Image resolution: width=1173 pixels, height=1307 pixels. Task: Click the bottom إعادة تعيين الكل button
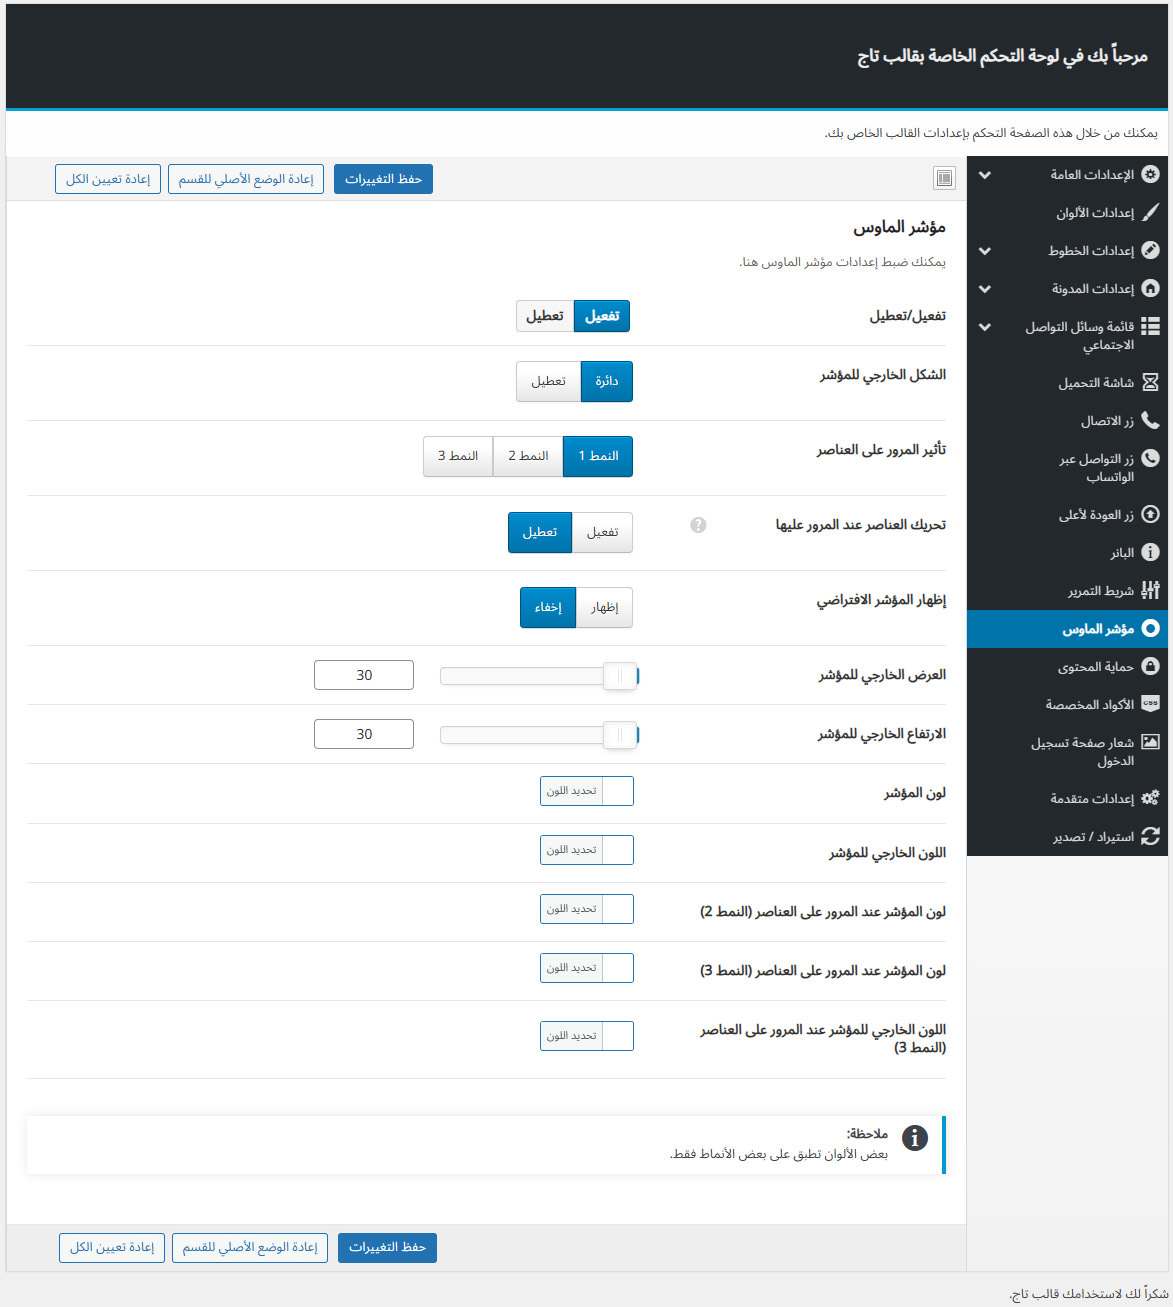111,1247
